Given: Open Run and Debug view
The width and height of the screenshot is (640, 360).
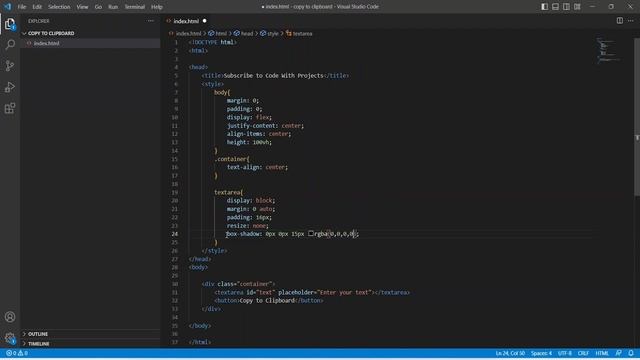Looking at the screenshot, I should [x=10, y=87].
